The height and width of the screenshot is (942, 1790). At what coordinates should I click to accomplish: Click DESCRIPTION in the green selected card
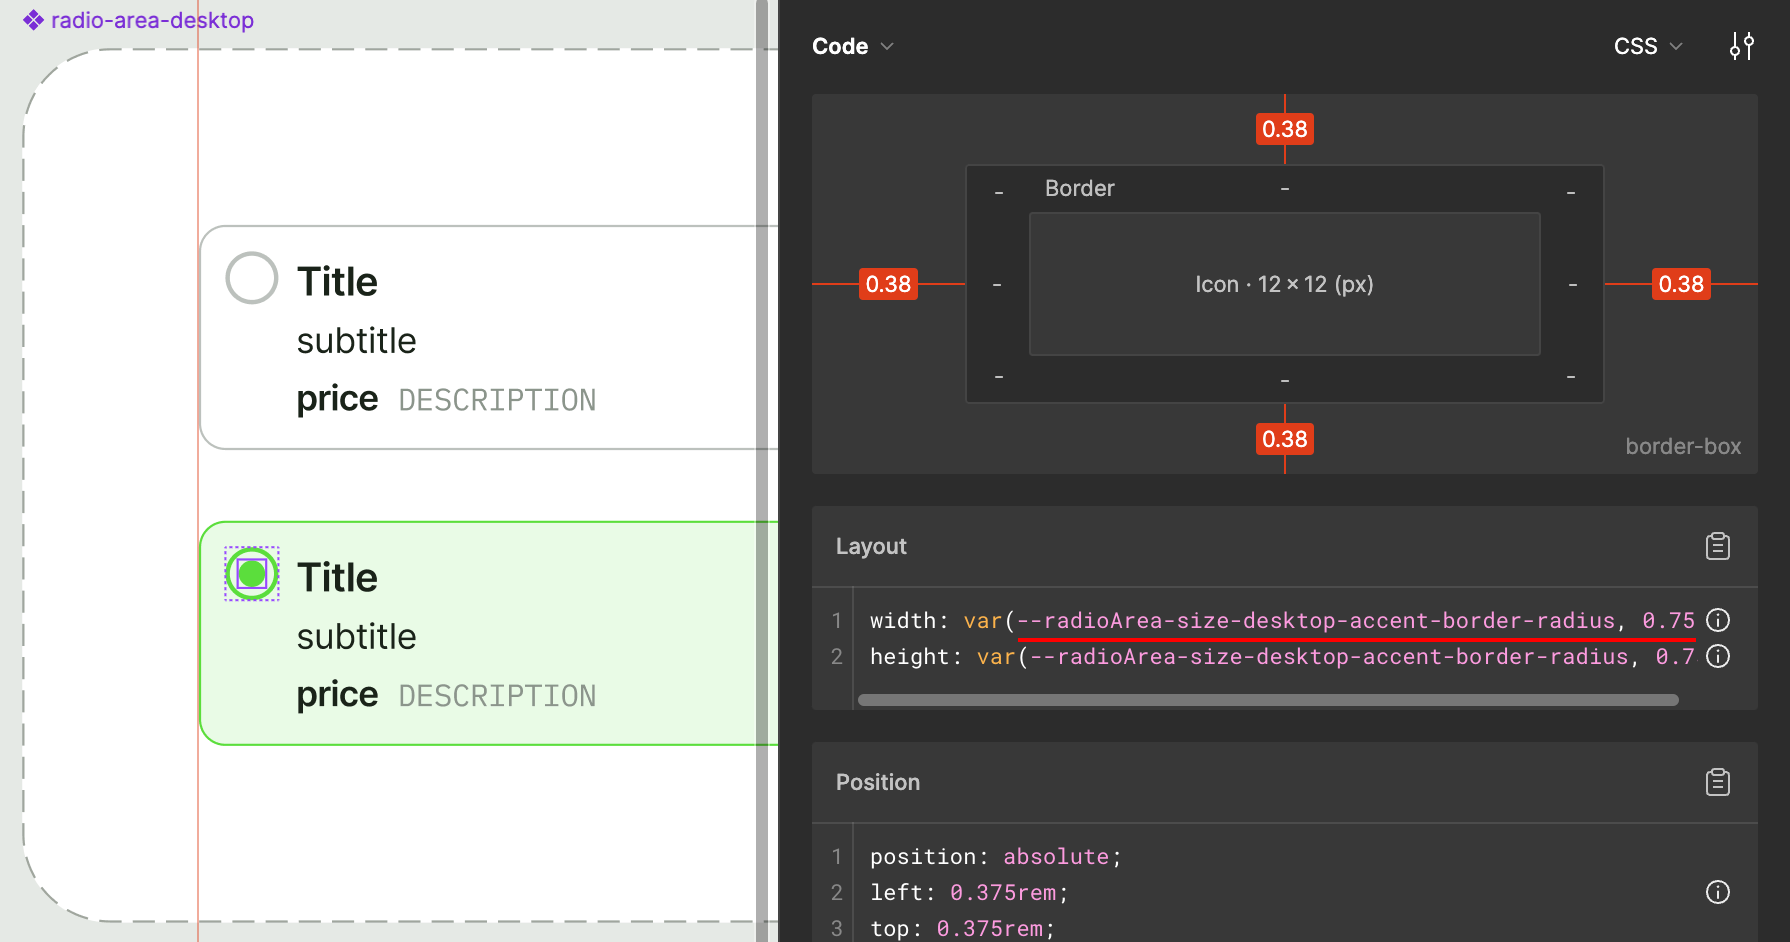coord(497,696)
